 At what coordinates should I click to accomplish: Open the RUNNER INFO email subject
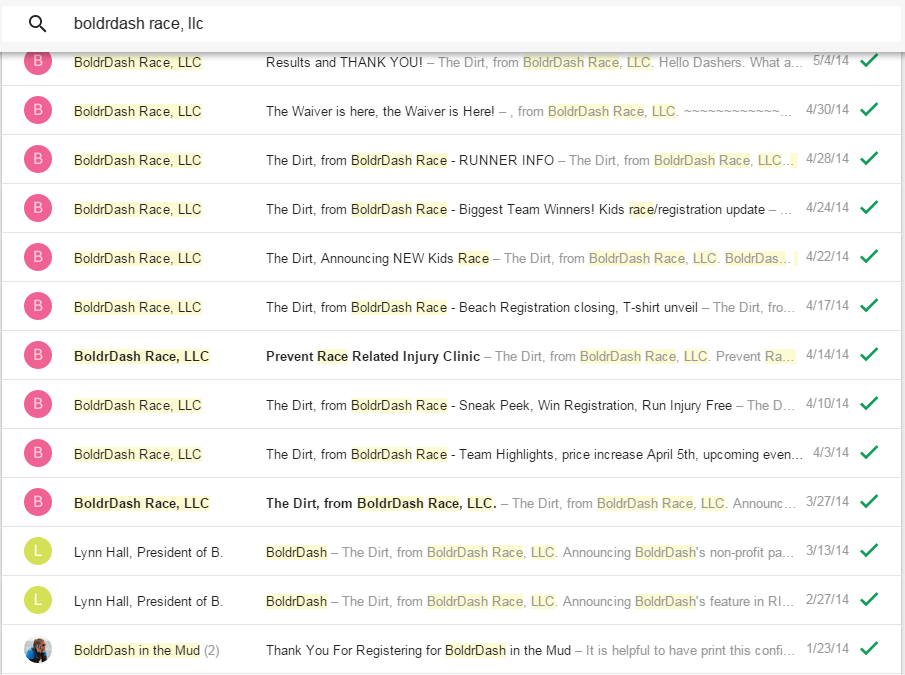click(x=410, y=160)
